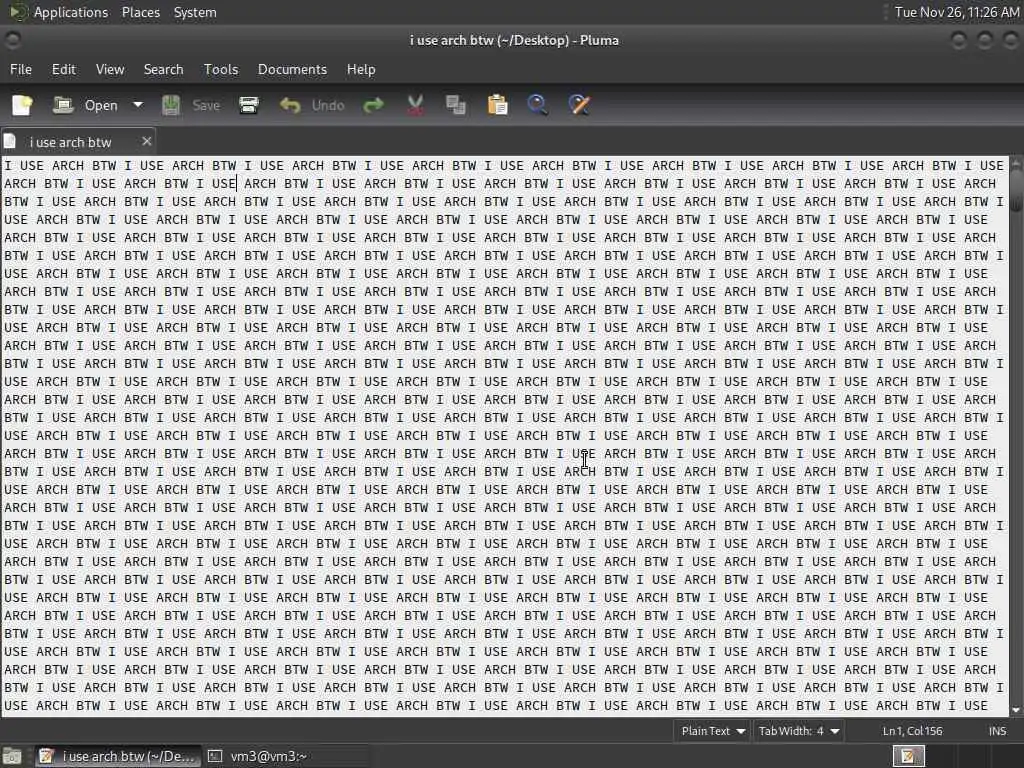Click the show desktop icon in bottom panel
Viewport: 1024px width, 768px height.
(x=12, y=756)
